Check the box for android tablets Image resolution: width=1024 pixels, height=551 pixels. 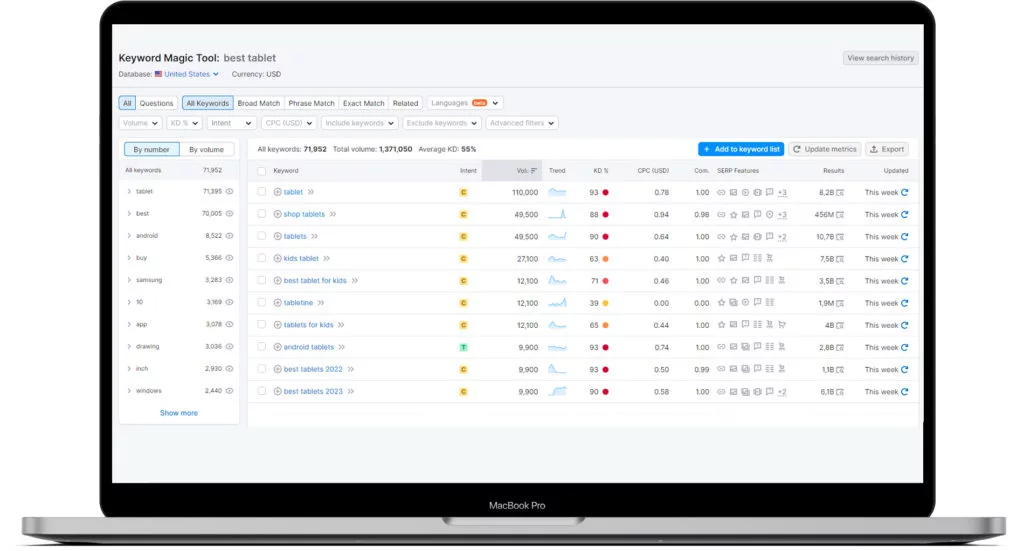click(261, 347)
